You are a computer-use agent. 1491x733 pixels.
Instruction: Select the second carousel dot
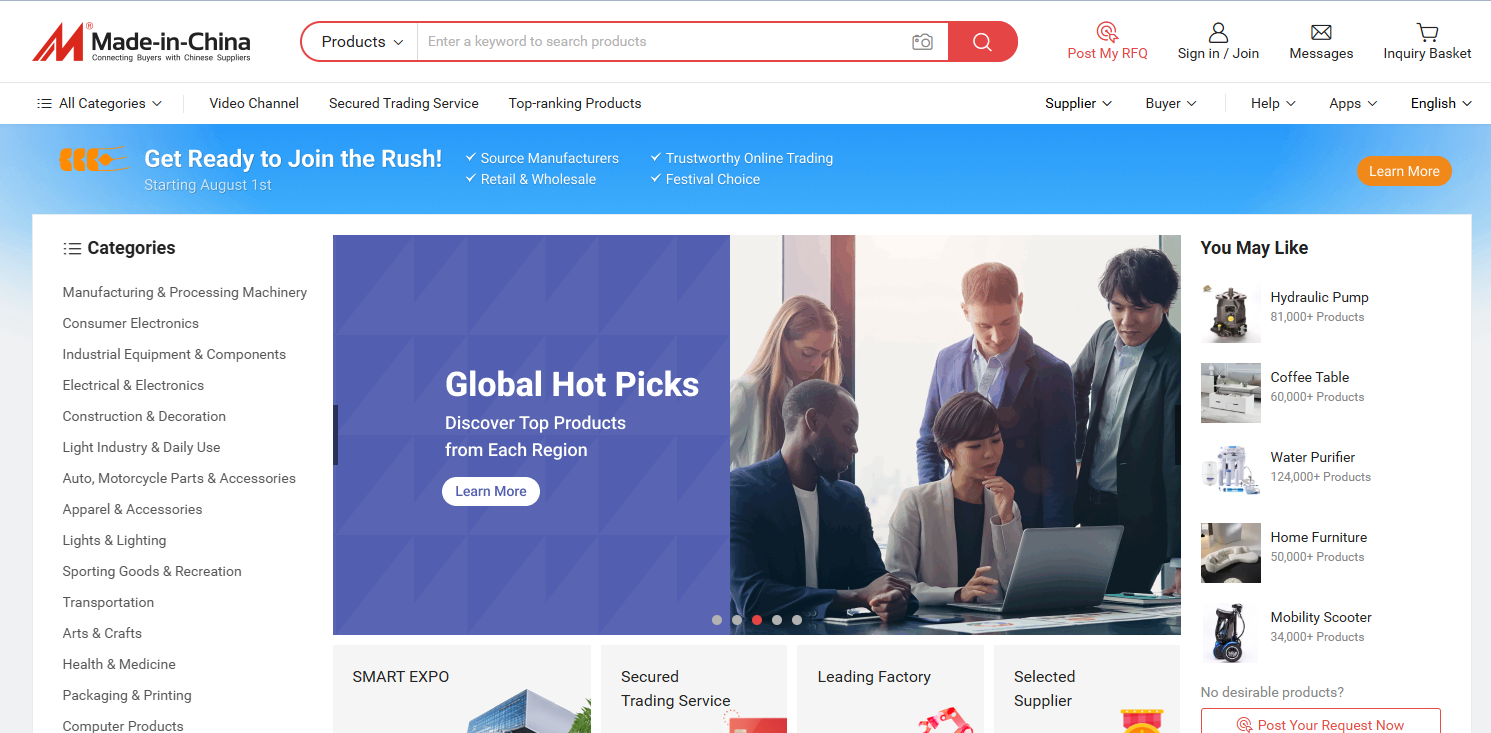click(737, 620)
